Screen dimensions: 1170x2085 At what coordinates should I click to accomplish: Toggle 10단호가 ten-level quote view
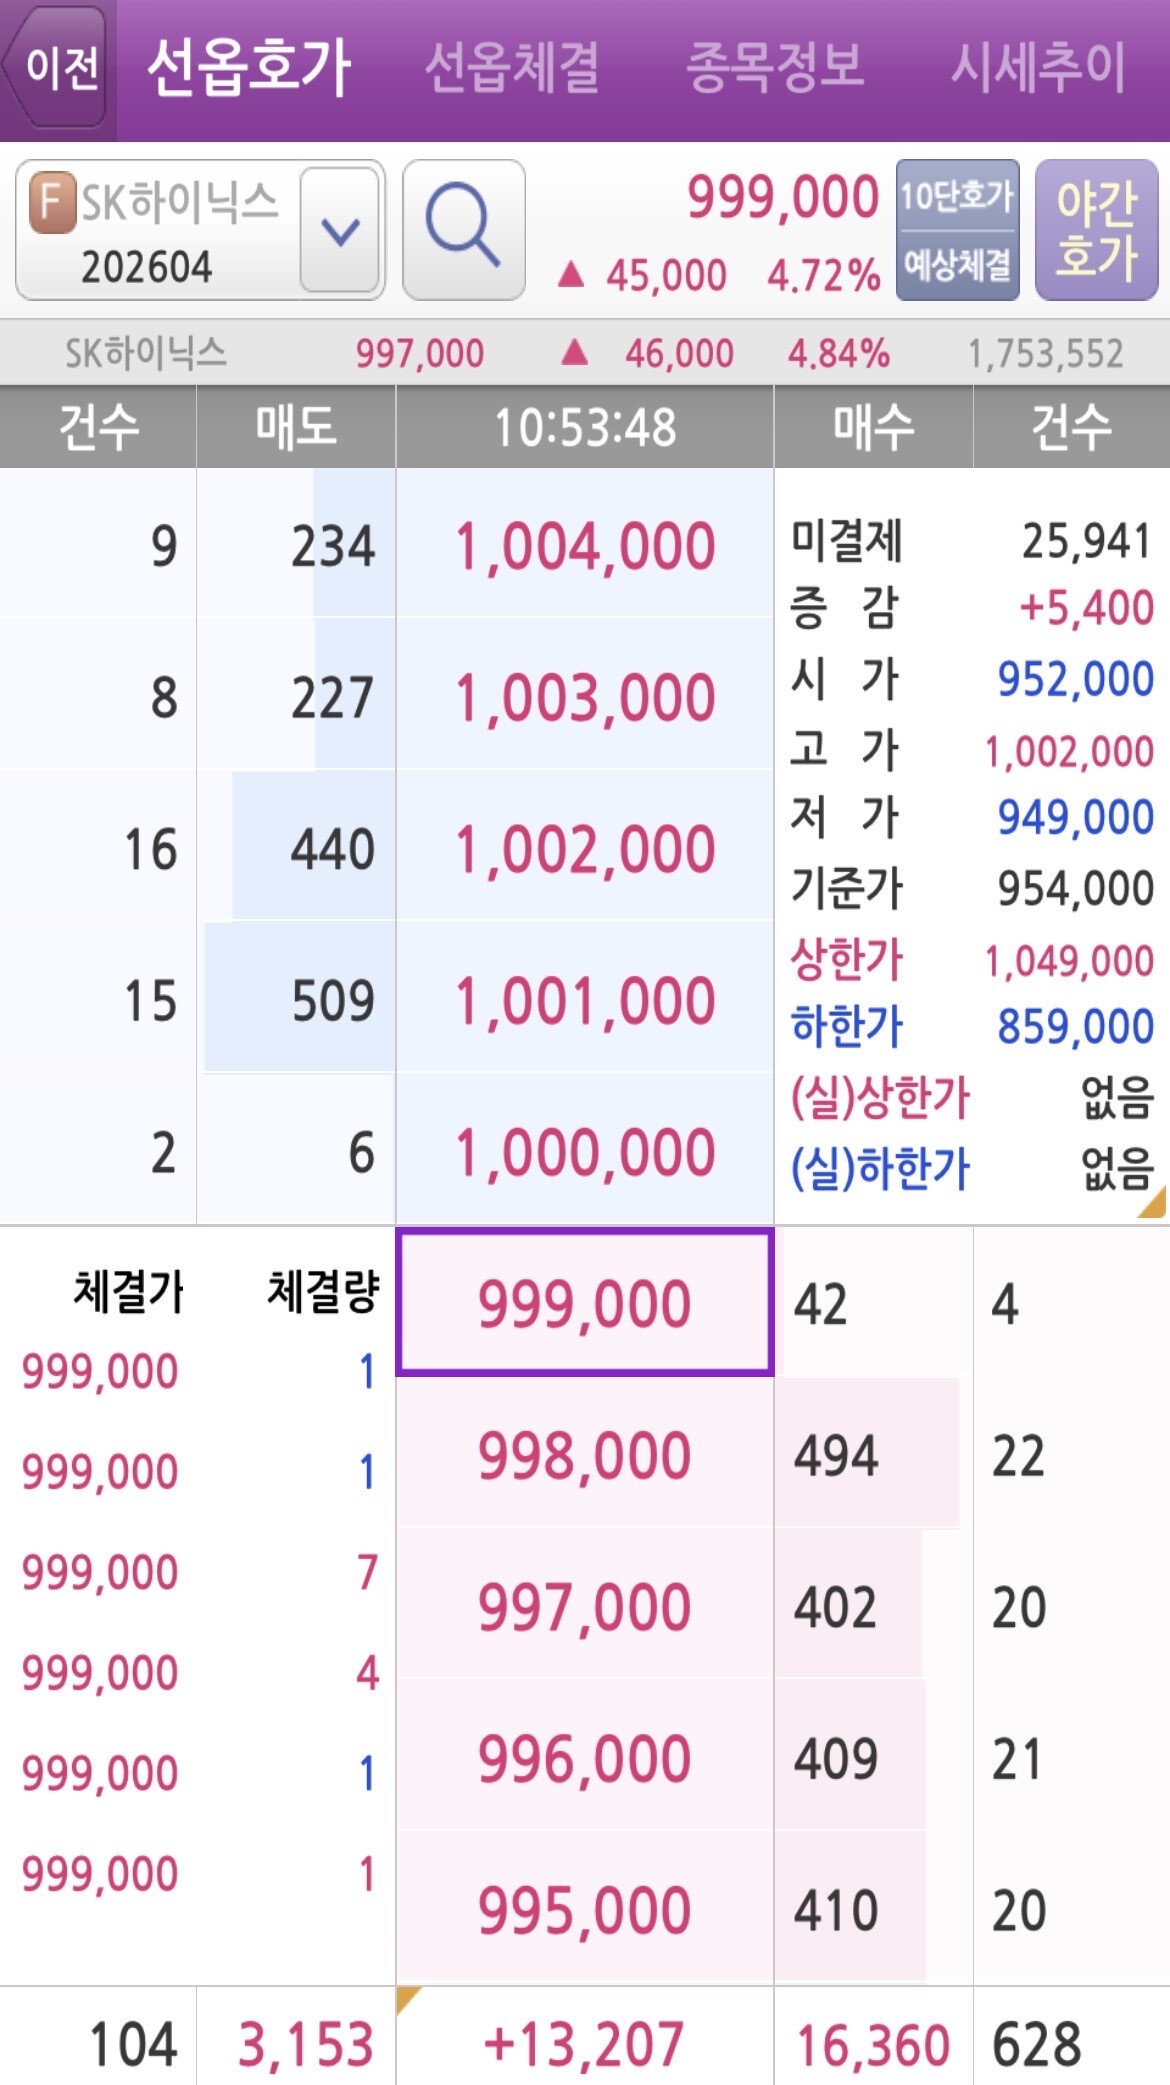tap(957, 196)
